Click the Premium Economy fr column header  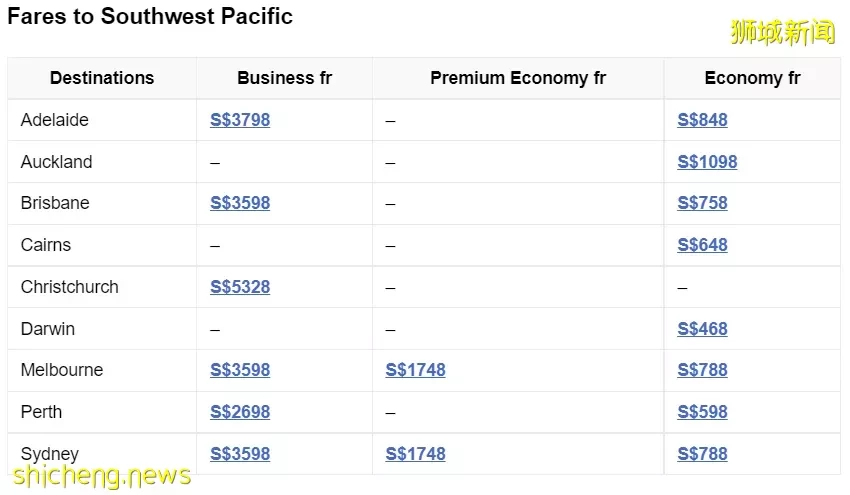pos(518,78)
